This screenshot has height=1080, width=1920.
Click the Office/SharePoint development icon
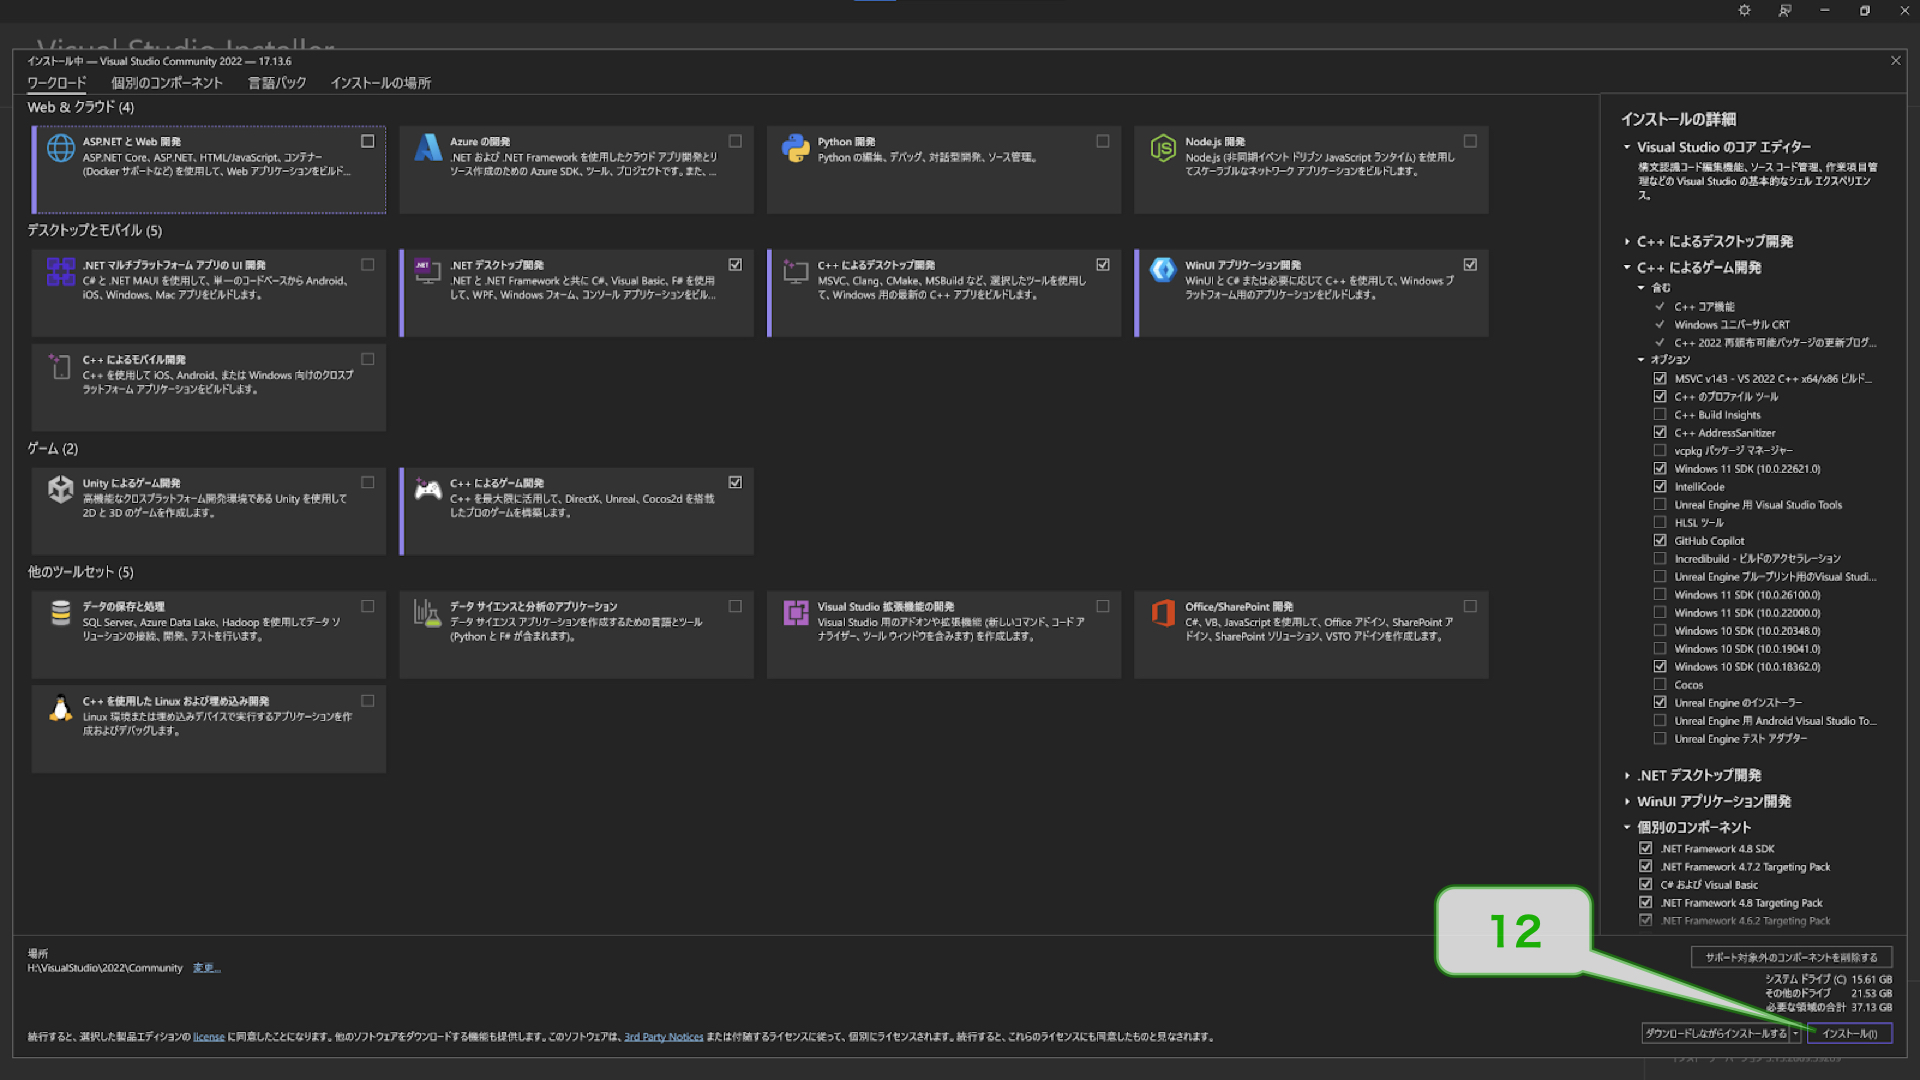(1163, 612)
